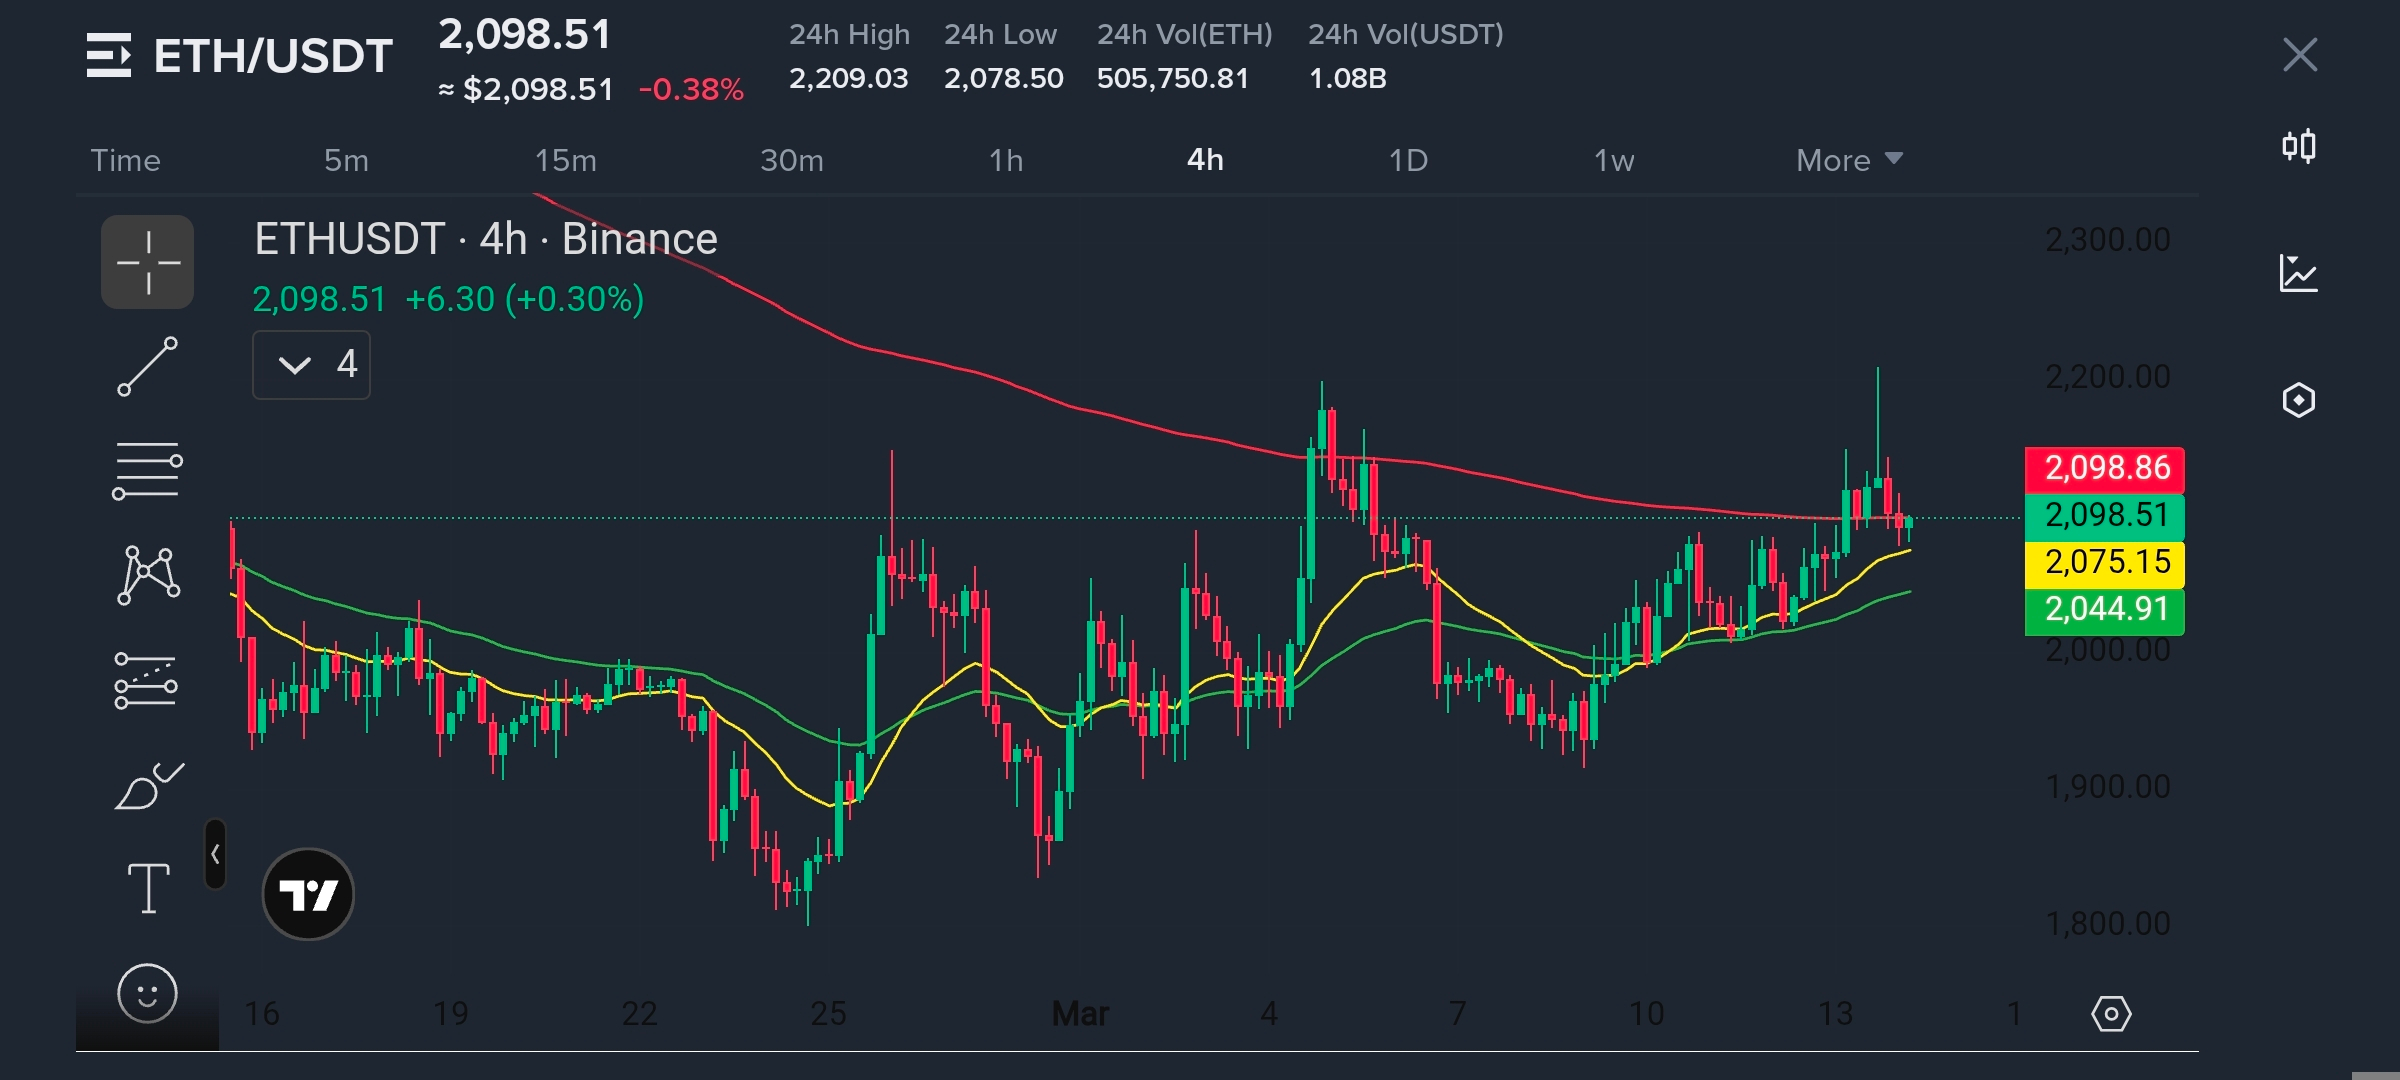Collapse the drawing toolbar arrow handle
The height and width of the screenshot is (1080, 2400).
[215, 854]
